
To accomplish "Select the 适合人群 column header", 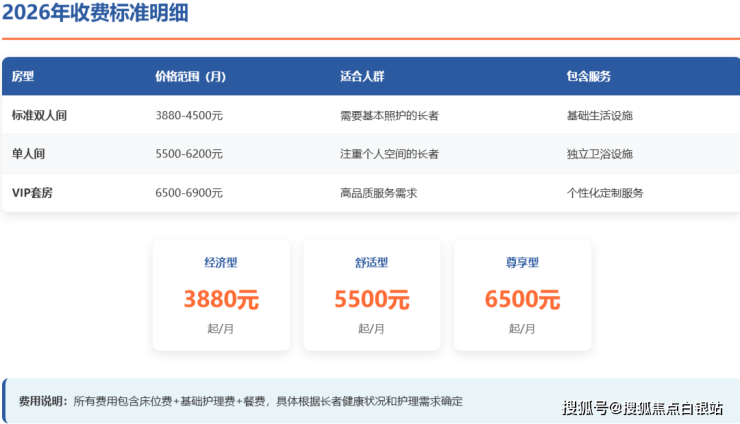I will pos(362,76).
